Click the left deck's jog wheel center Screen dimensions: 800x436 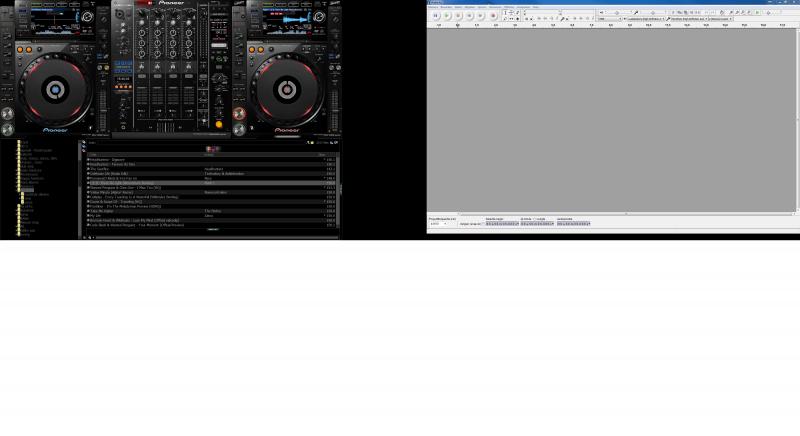point(55,90)
